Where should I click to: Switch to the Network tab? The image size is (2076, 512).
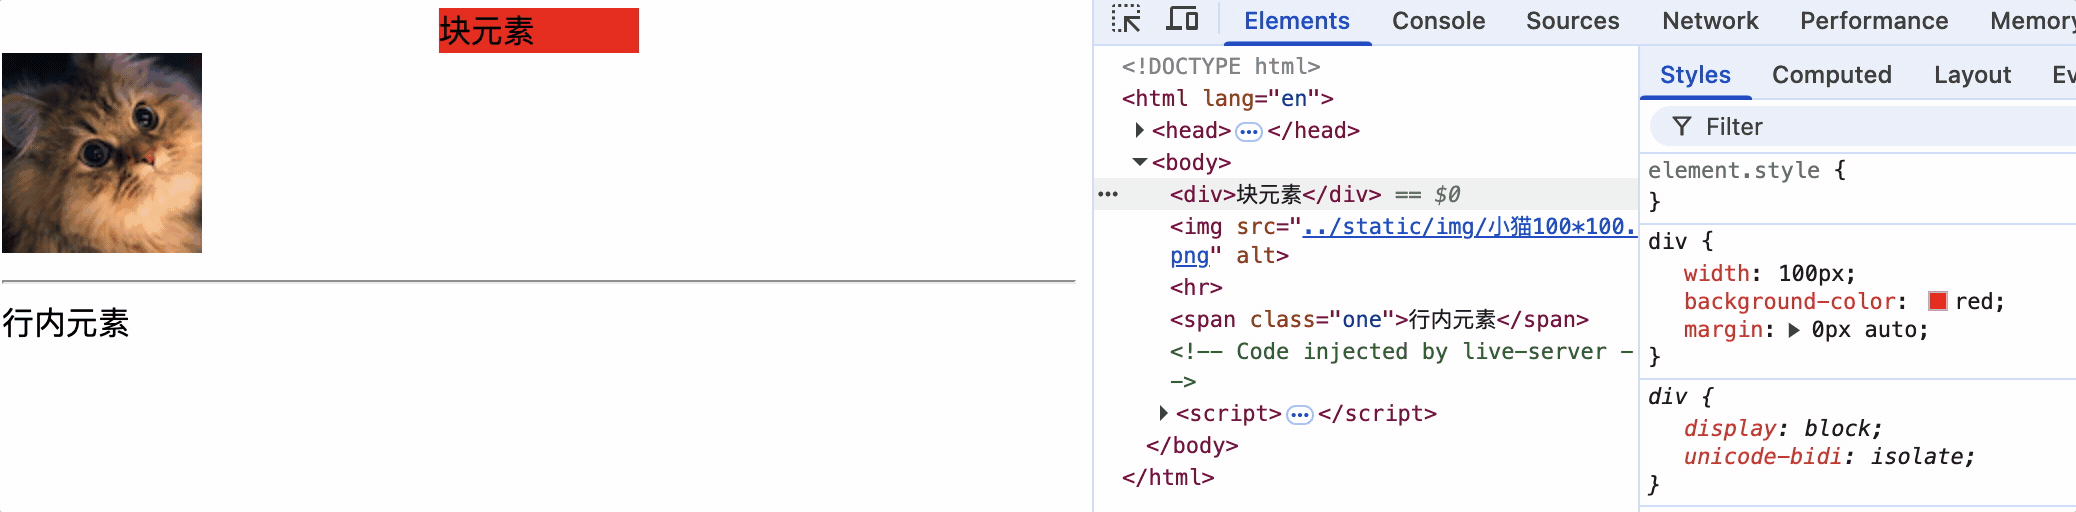point(1710,21)
